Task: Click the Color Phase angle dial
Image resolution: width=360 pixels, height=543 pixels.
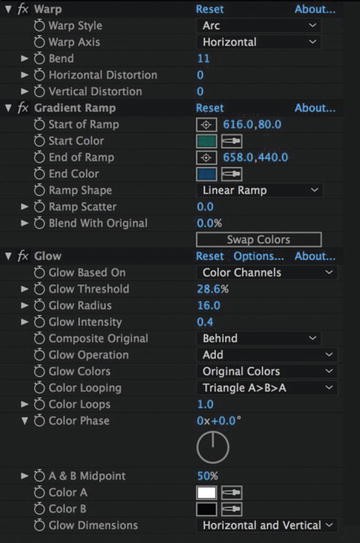Action: tap(213, 447)
